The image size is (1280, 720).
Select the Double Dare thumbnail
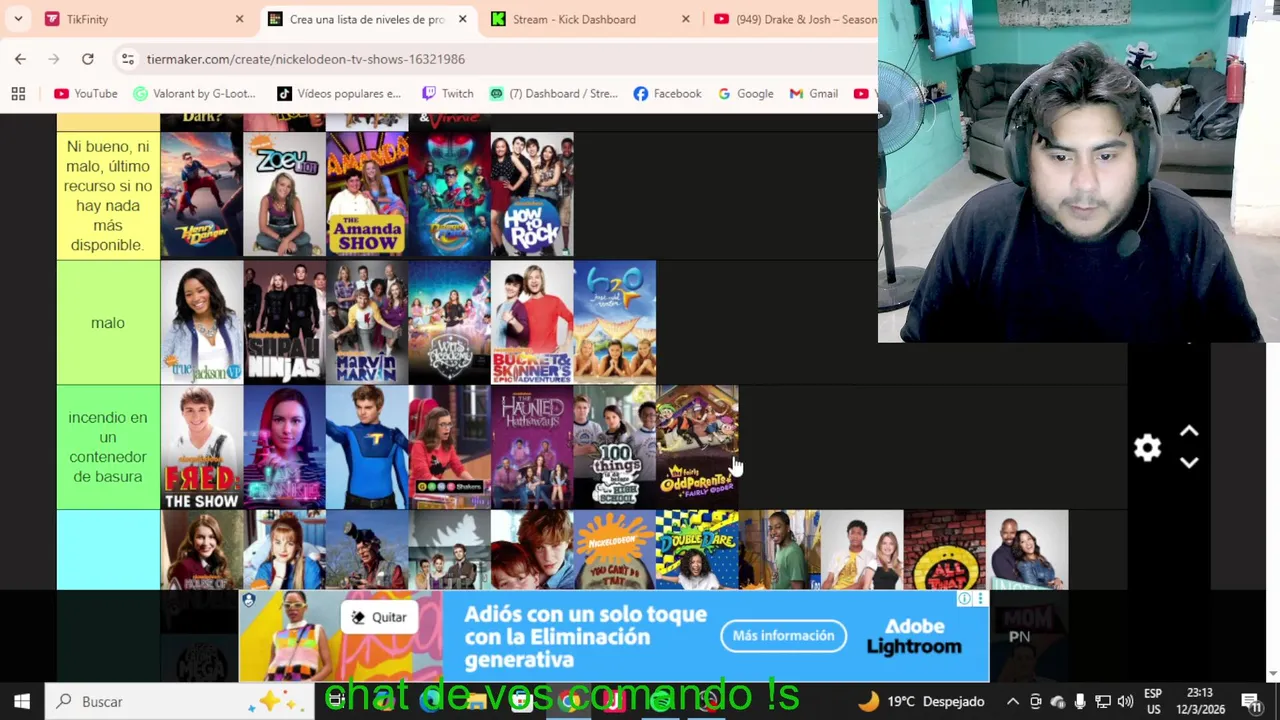point(697,550)
